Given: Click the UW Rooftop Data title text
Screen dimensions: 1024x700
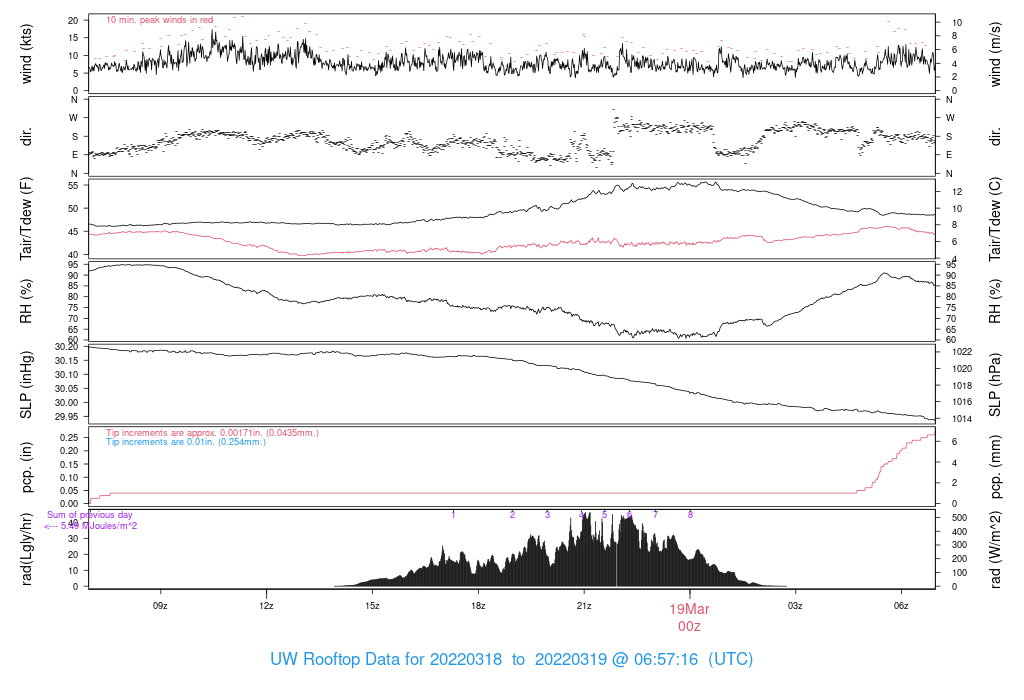Looking at the screenshot, I should [511, 660].
